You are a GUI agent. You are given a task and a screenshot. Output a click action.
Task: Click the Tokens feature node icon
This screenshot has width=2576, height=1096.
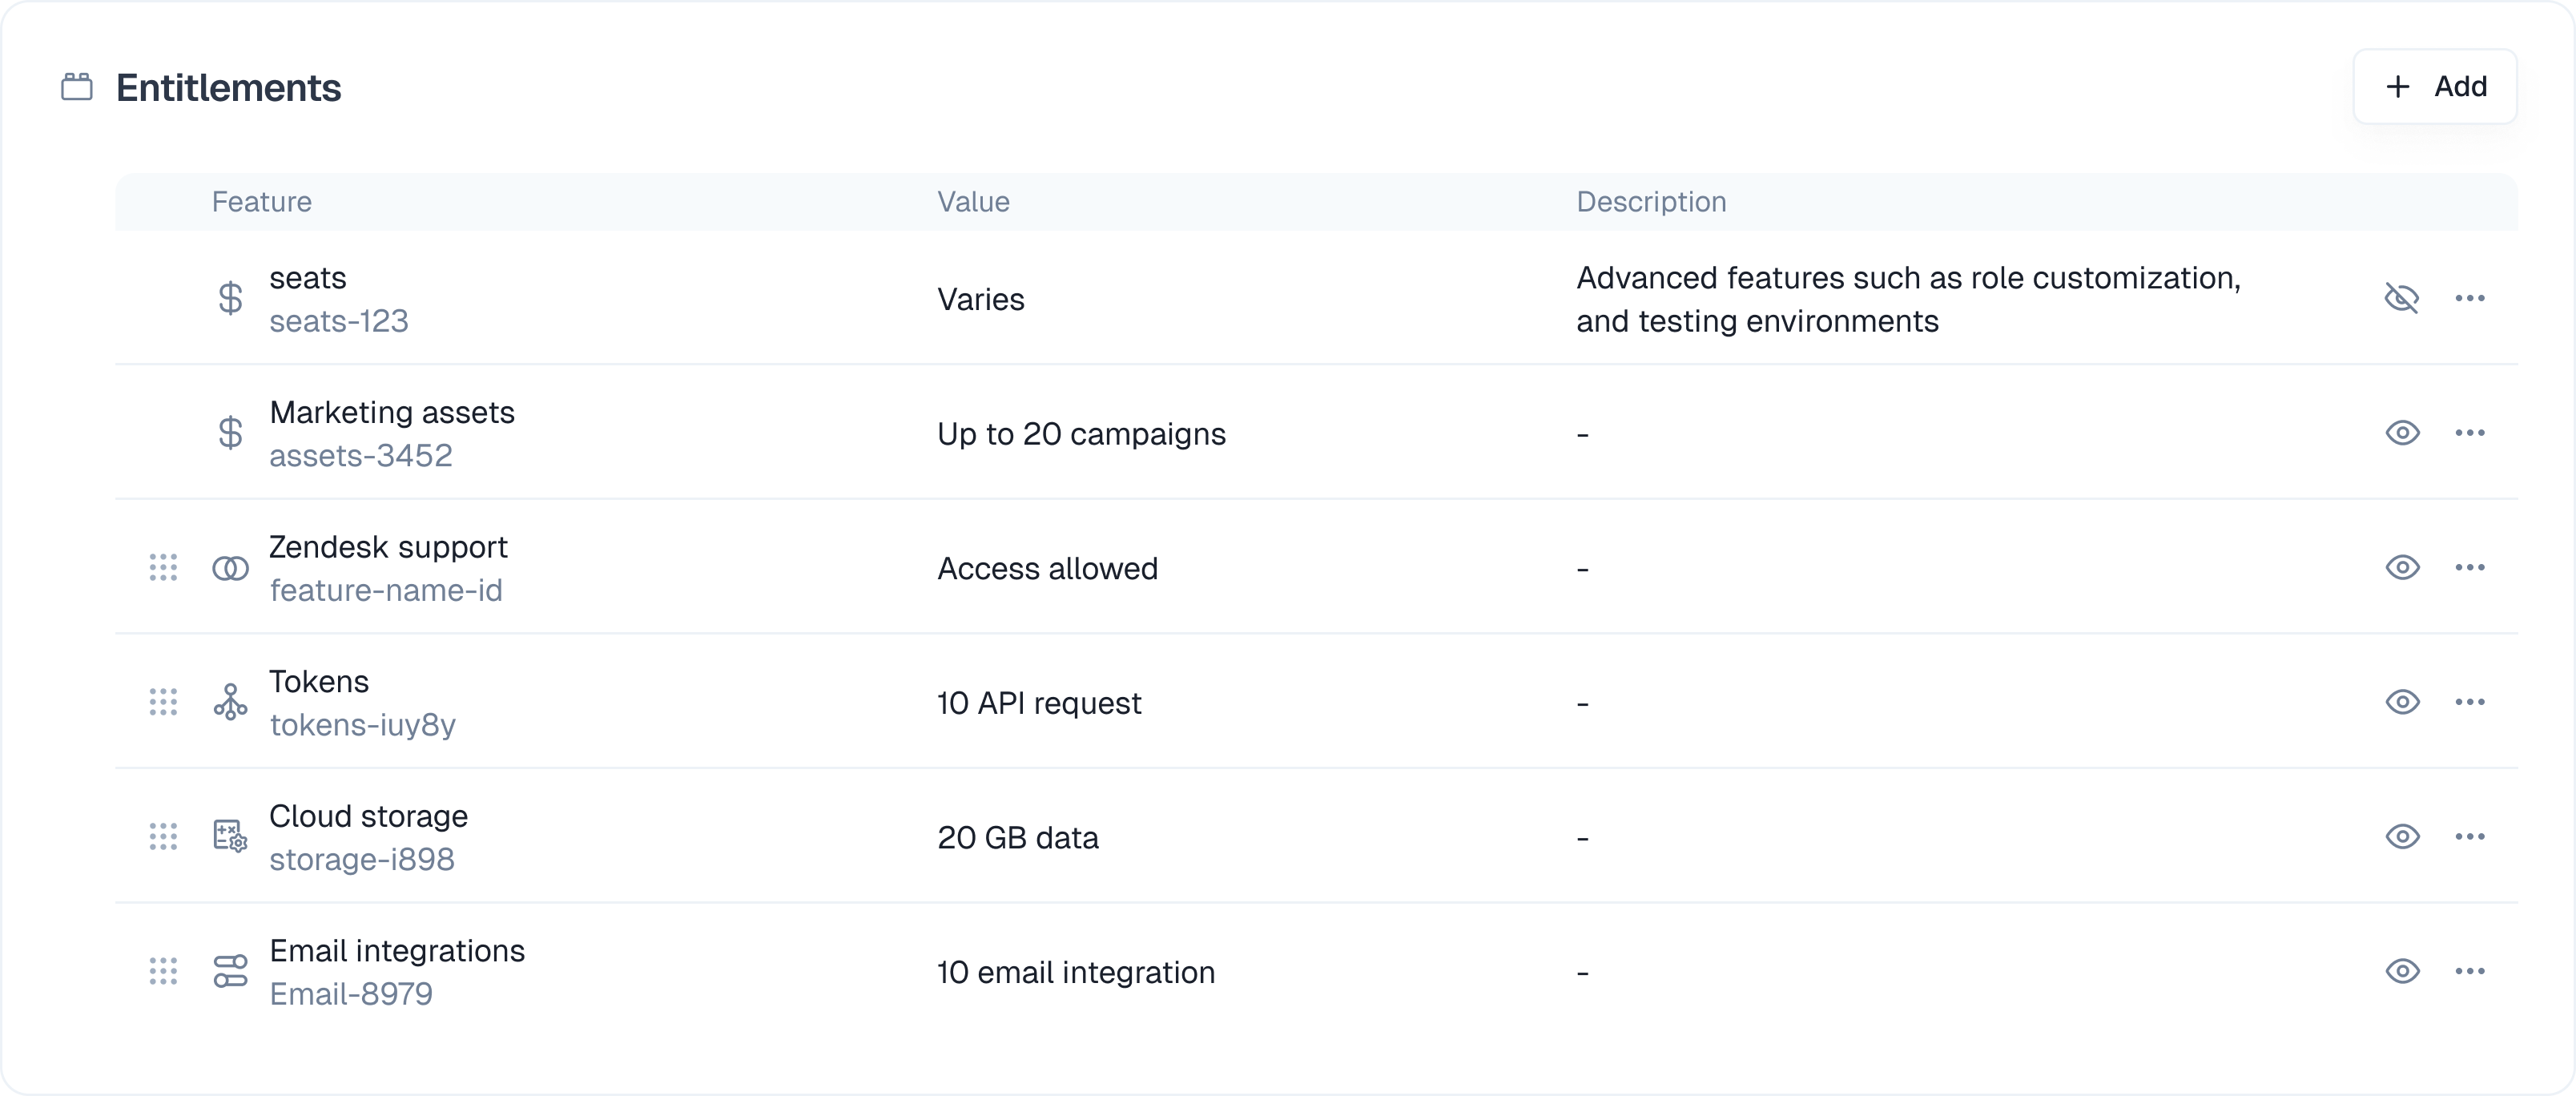pyautogui.click(x=230, y=702)
